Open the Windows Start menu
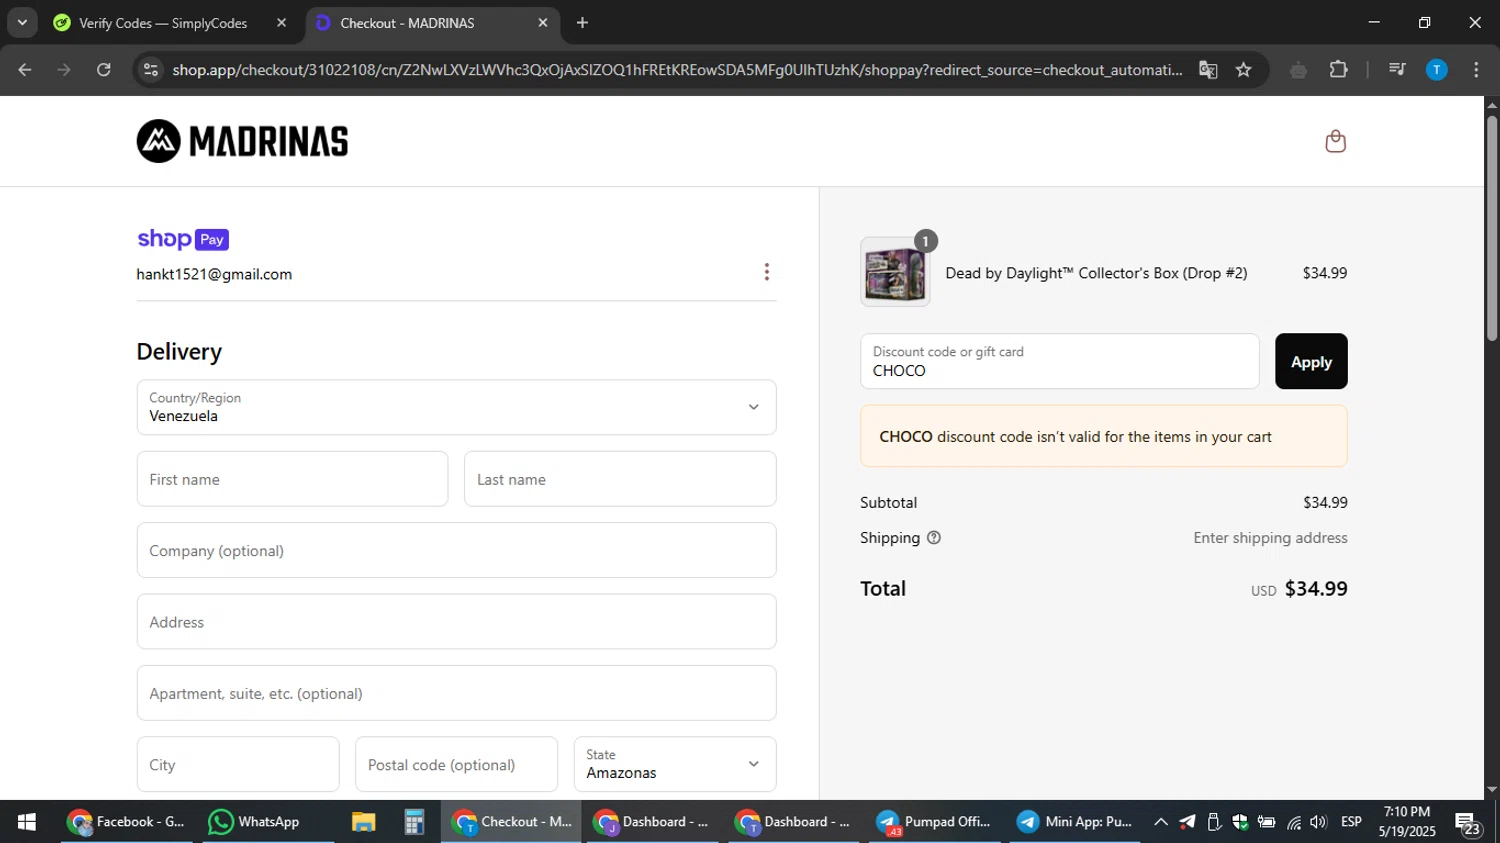The width and height of the screenshot is (1500, 843). coord(26,822)
